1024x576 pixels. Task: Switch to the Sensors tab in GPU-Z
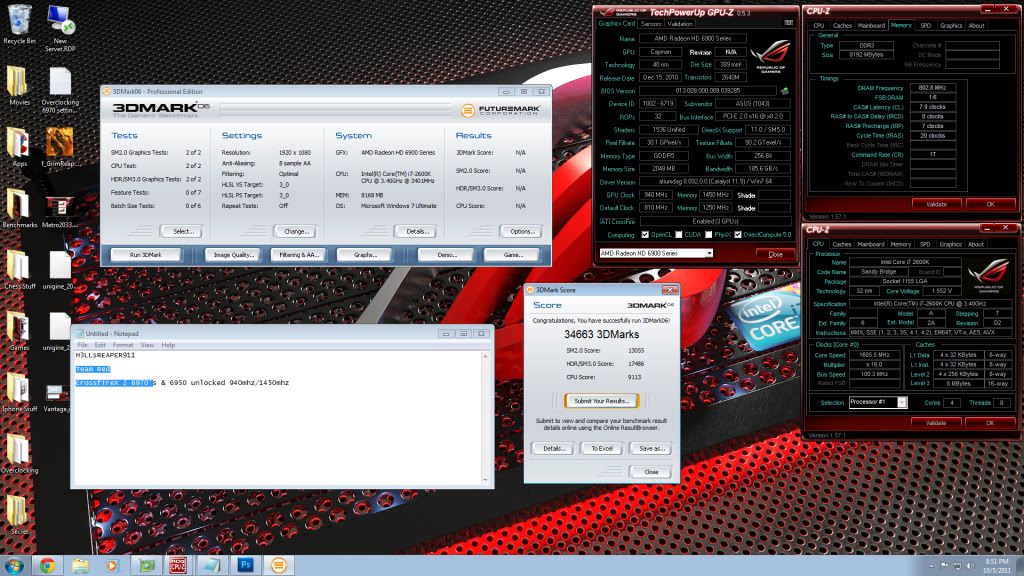(651, 24)
